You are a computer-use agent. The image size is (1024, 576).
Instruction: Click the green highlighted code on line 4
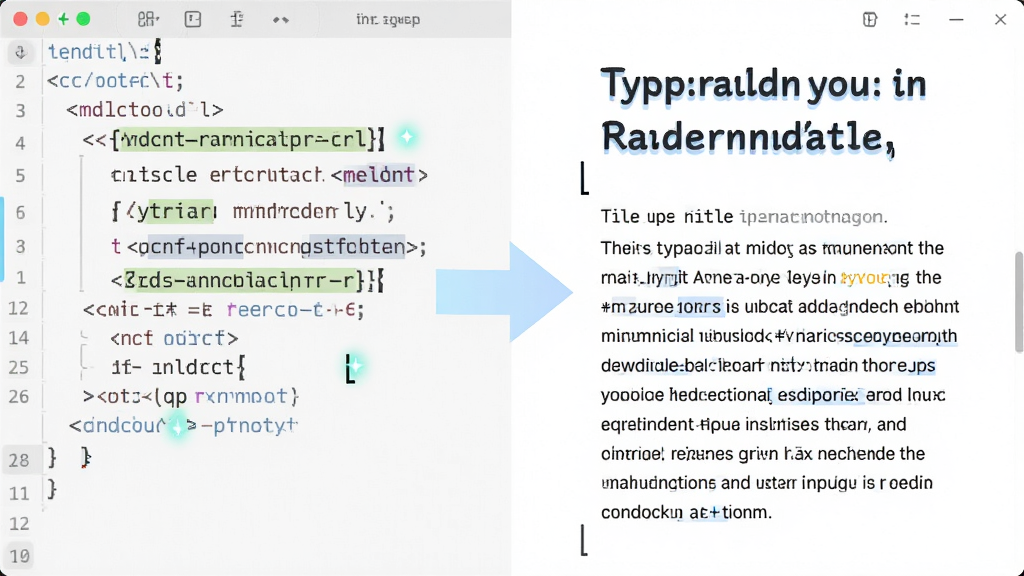coord(242,139)
